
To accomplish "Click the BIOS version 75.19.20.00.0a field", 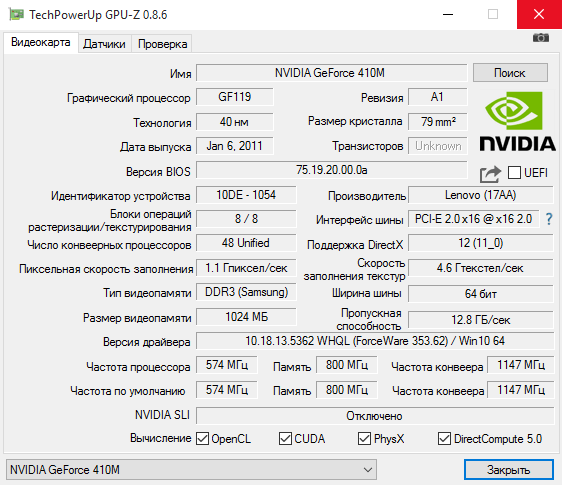I will [332, 170].
